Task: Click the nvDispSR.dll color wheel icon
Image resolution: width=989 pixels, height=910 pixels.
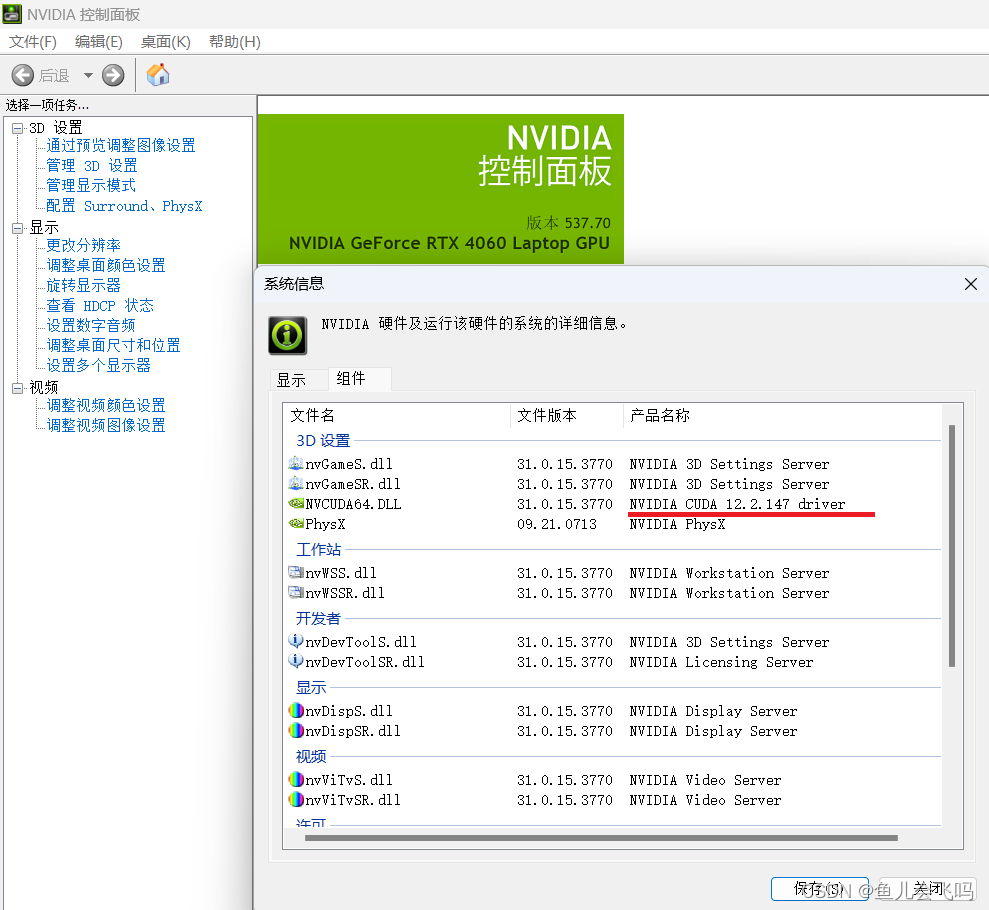Action: tap(296, 730)
